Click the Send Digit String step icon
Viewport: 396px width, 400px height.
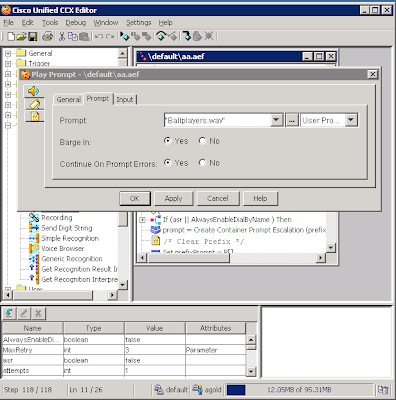point(34,228)
